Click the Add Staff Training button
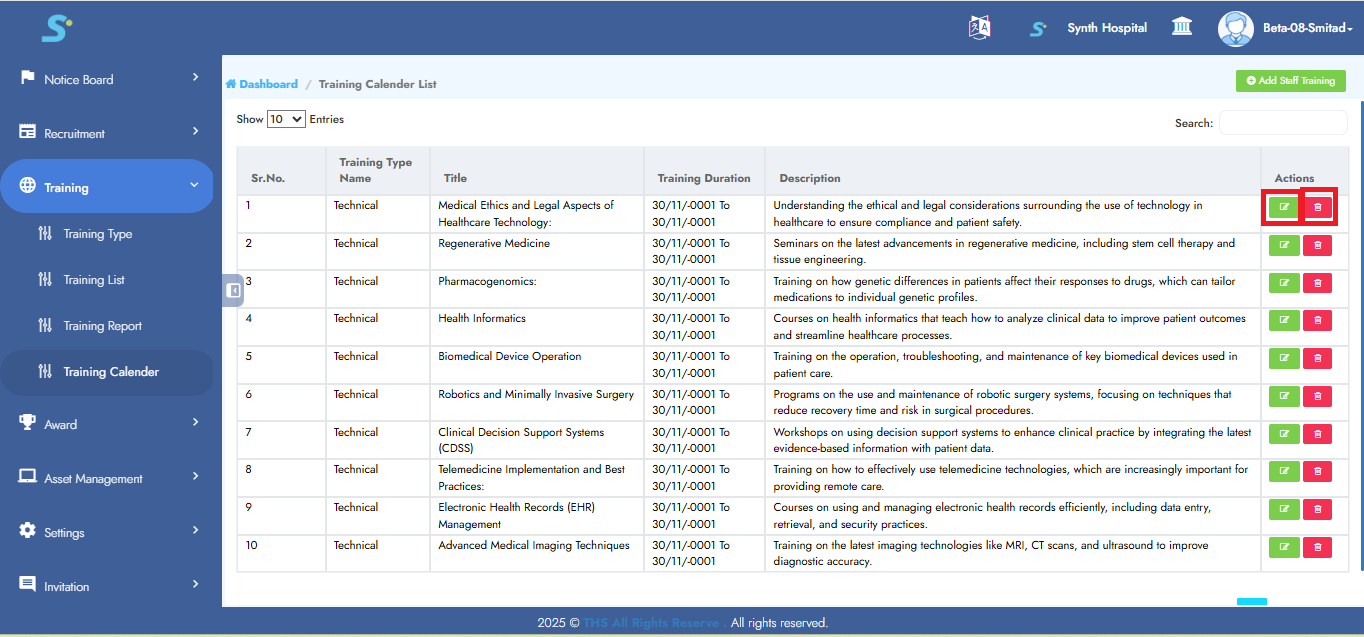 (1290, 81)
